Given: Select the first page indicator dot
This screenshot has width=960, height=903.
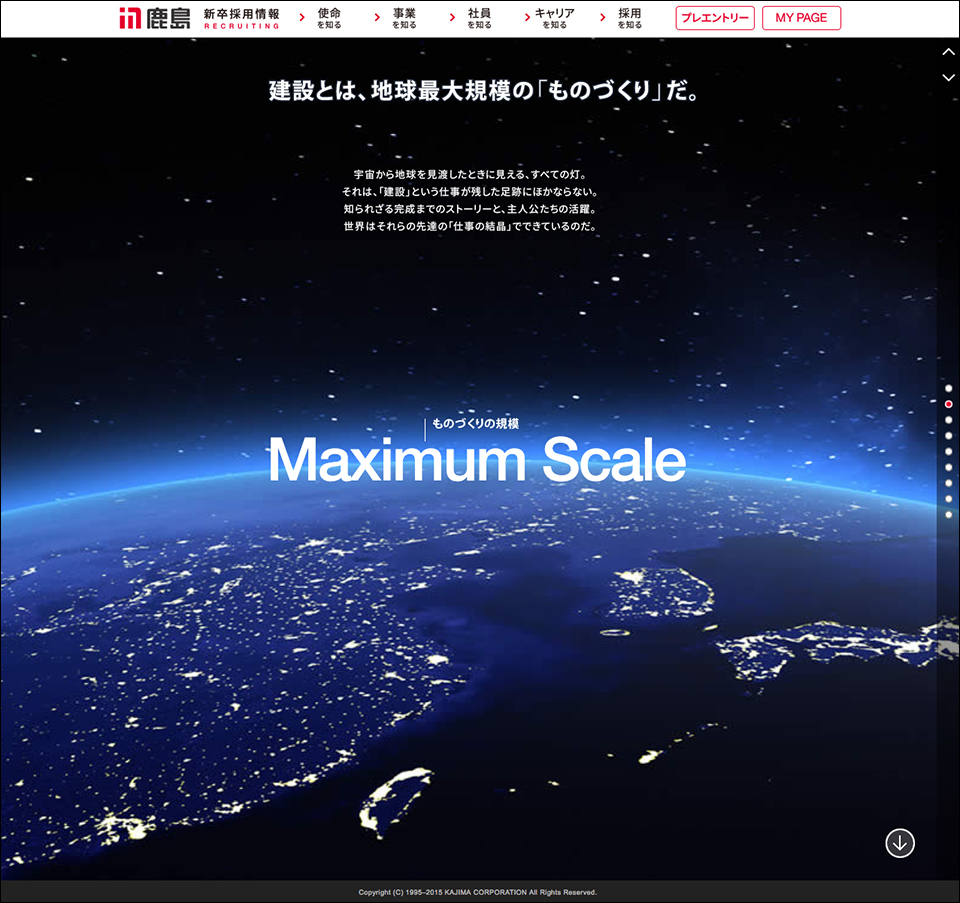Looking at the screenshot, I should (x=948, y=388).
